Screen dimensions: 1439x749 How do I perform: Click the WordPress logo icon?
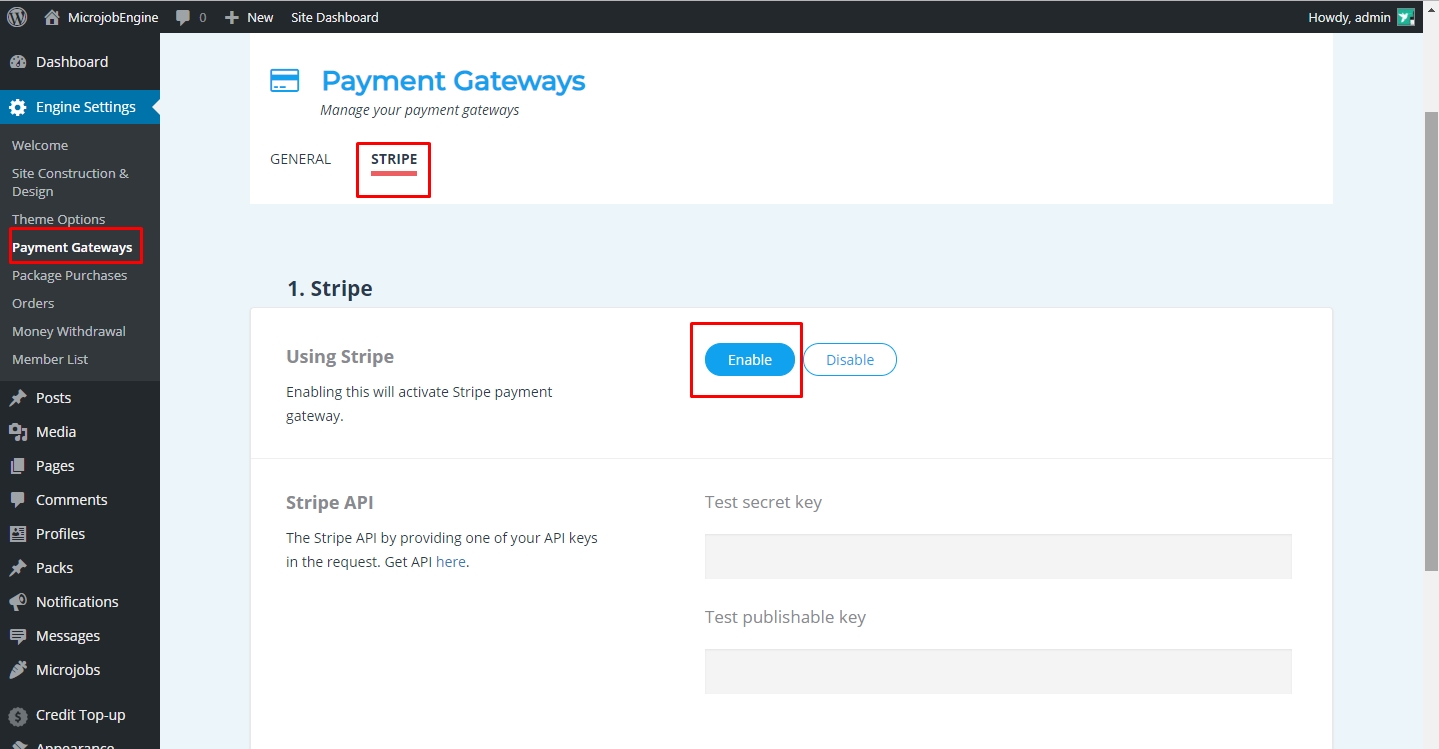[x=17, y=17]
